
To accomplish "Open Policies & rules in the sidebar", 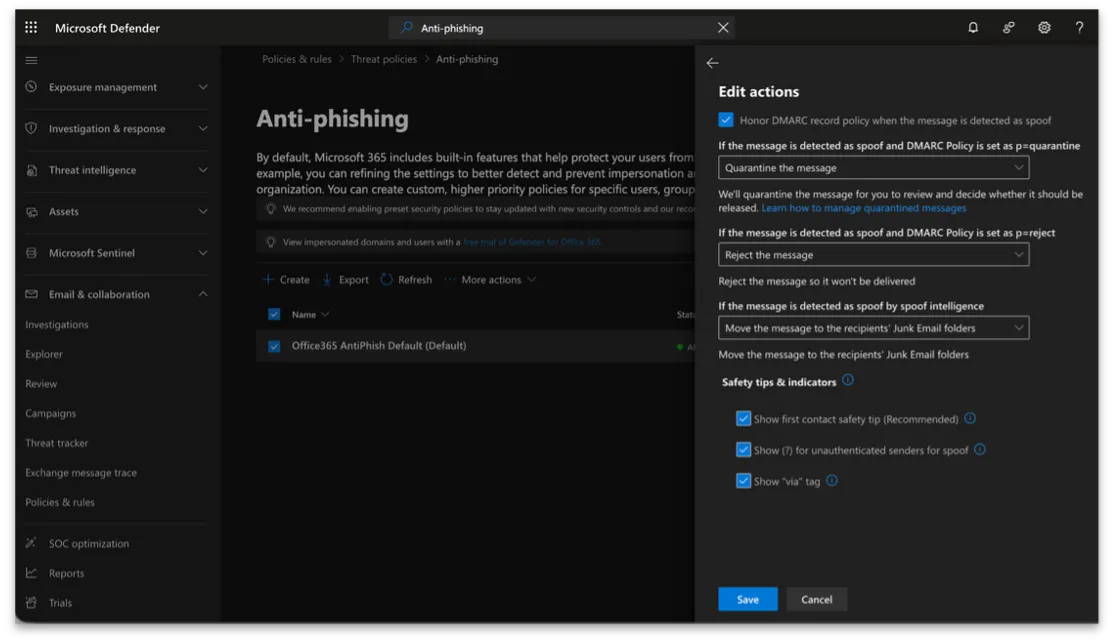I will 60,502.
